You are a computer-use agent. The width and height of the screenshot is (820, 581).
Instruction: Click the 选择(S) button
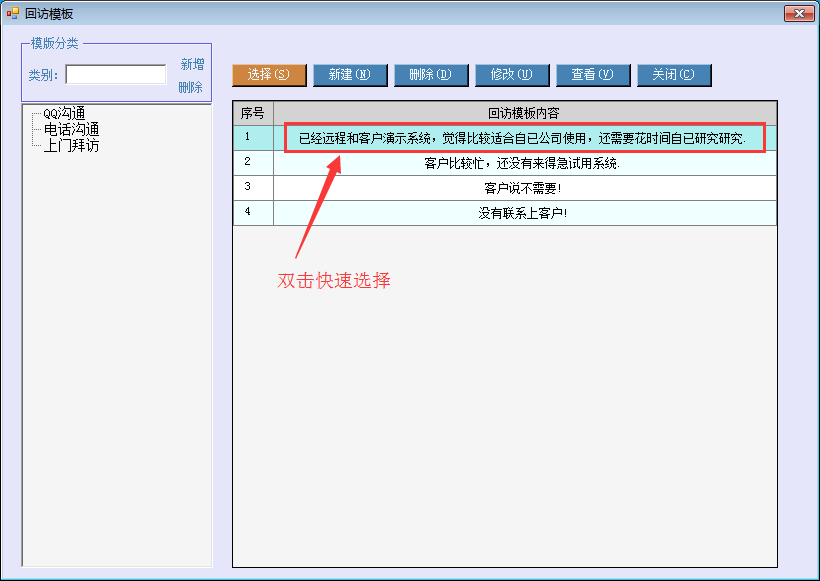click(269, 75)
